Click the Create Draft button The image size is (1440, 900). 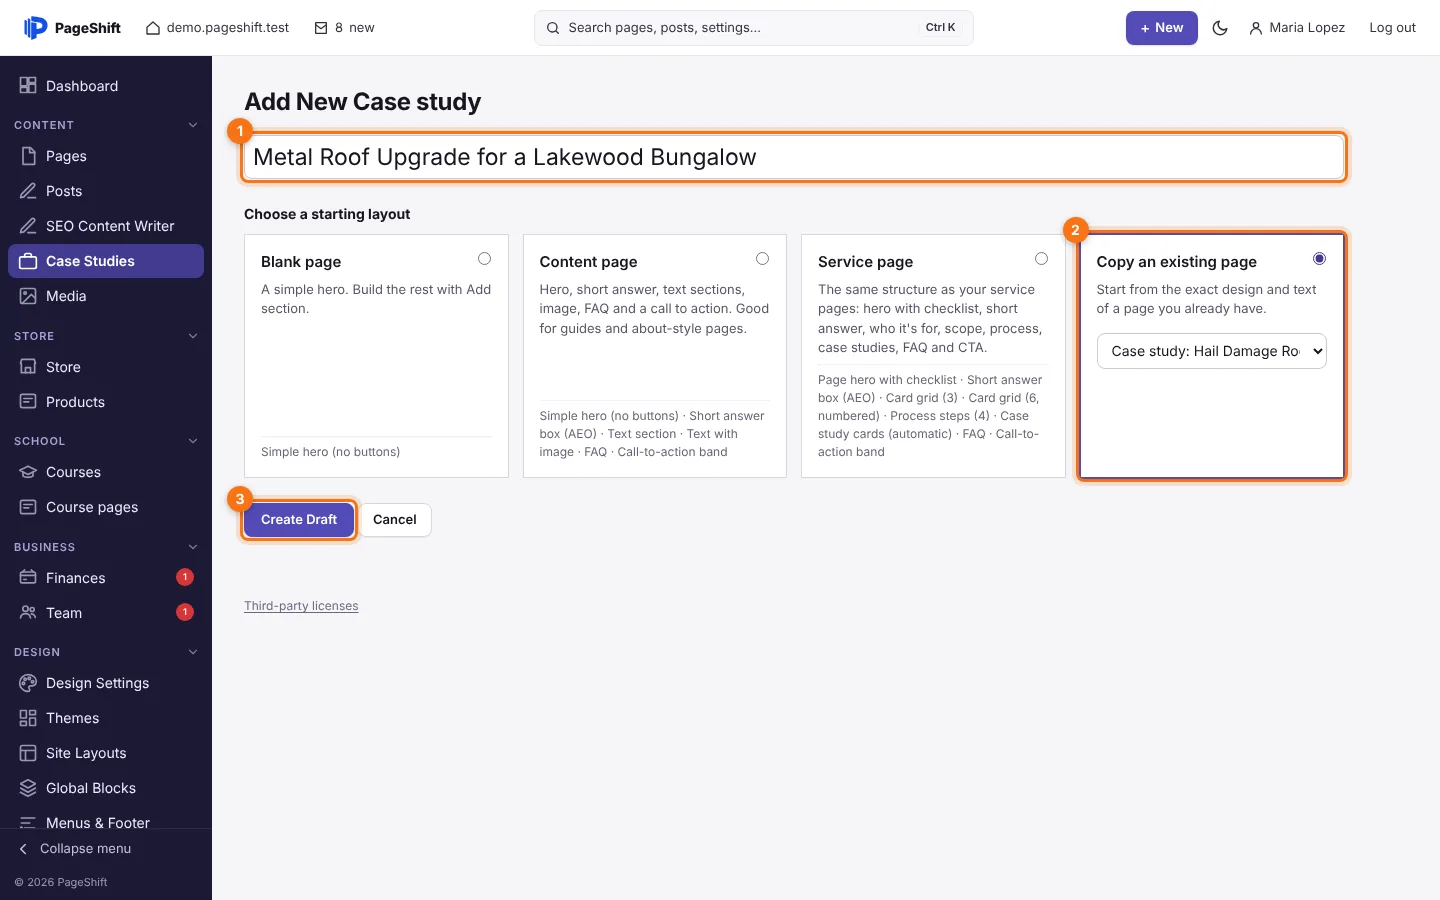click(x=299, y=520)
